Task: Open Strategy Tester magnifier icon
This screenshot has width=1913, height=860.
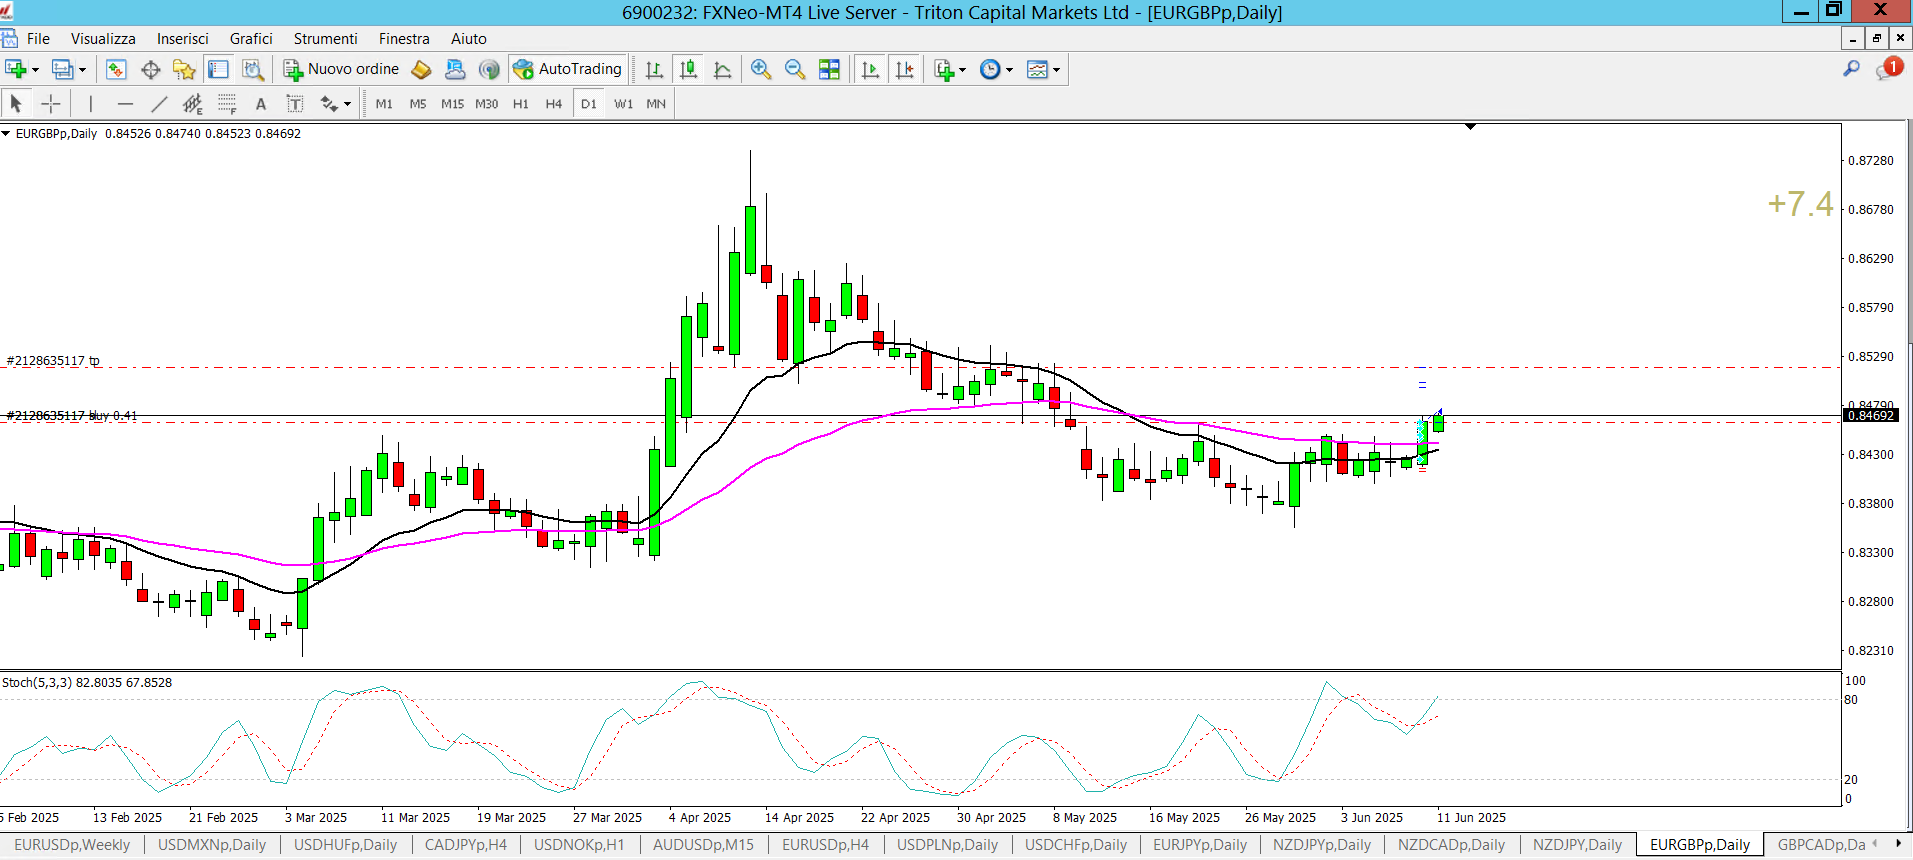Action: (x=253, y=69)
